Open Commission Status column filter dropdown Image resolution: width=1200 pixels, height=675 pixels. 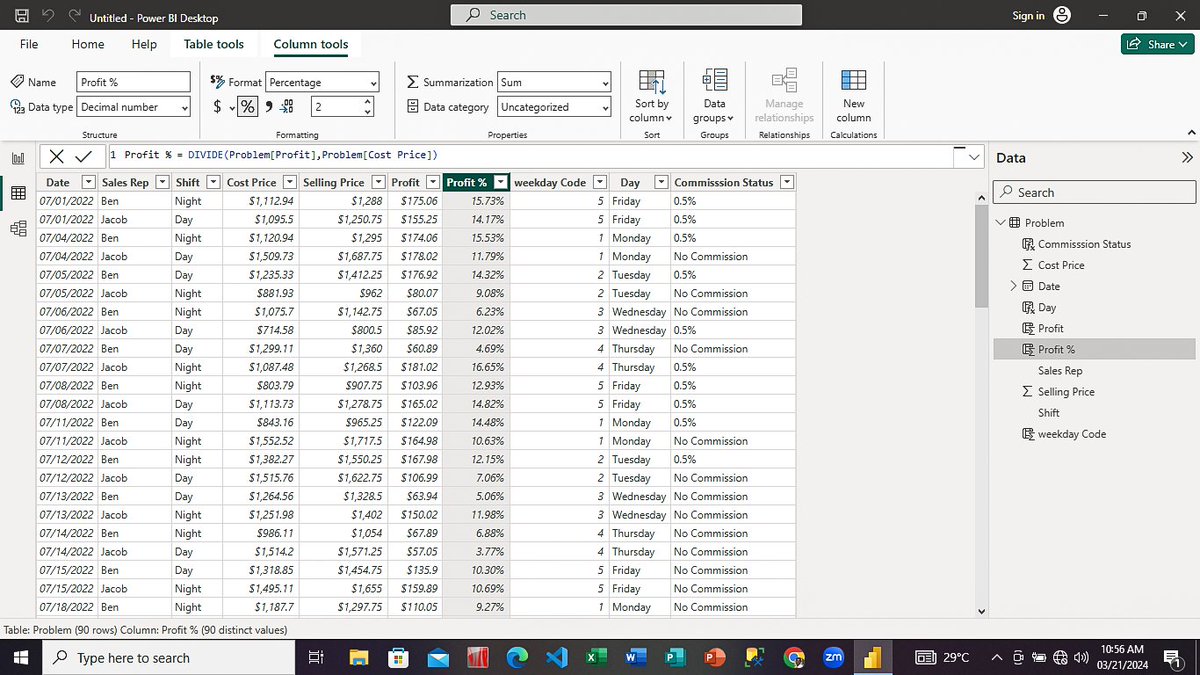787,182
